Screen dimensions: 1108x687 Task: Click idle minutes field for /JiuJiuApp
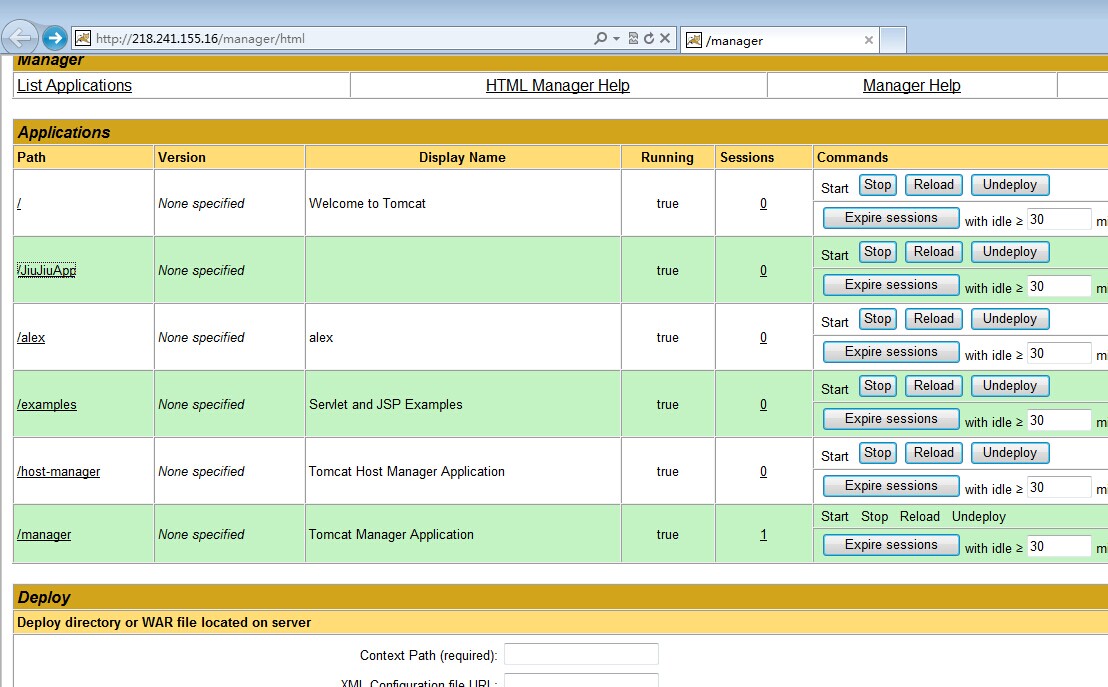[1059, 286]
